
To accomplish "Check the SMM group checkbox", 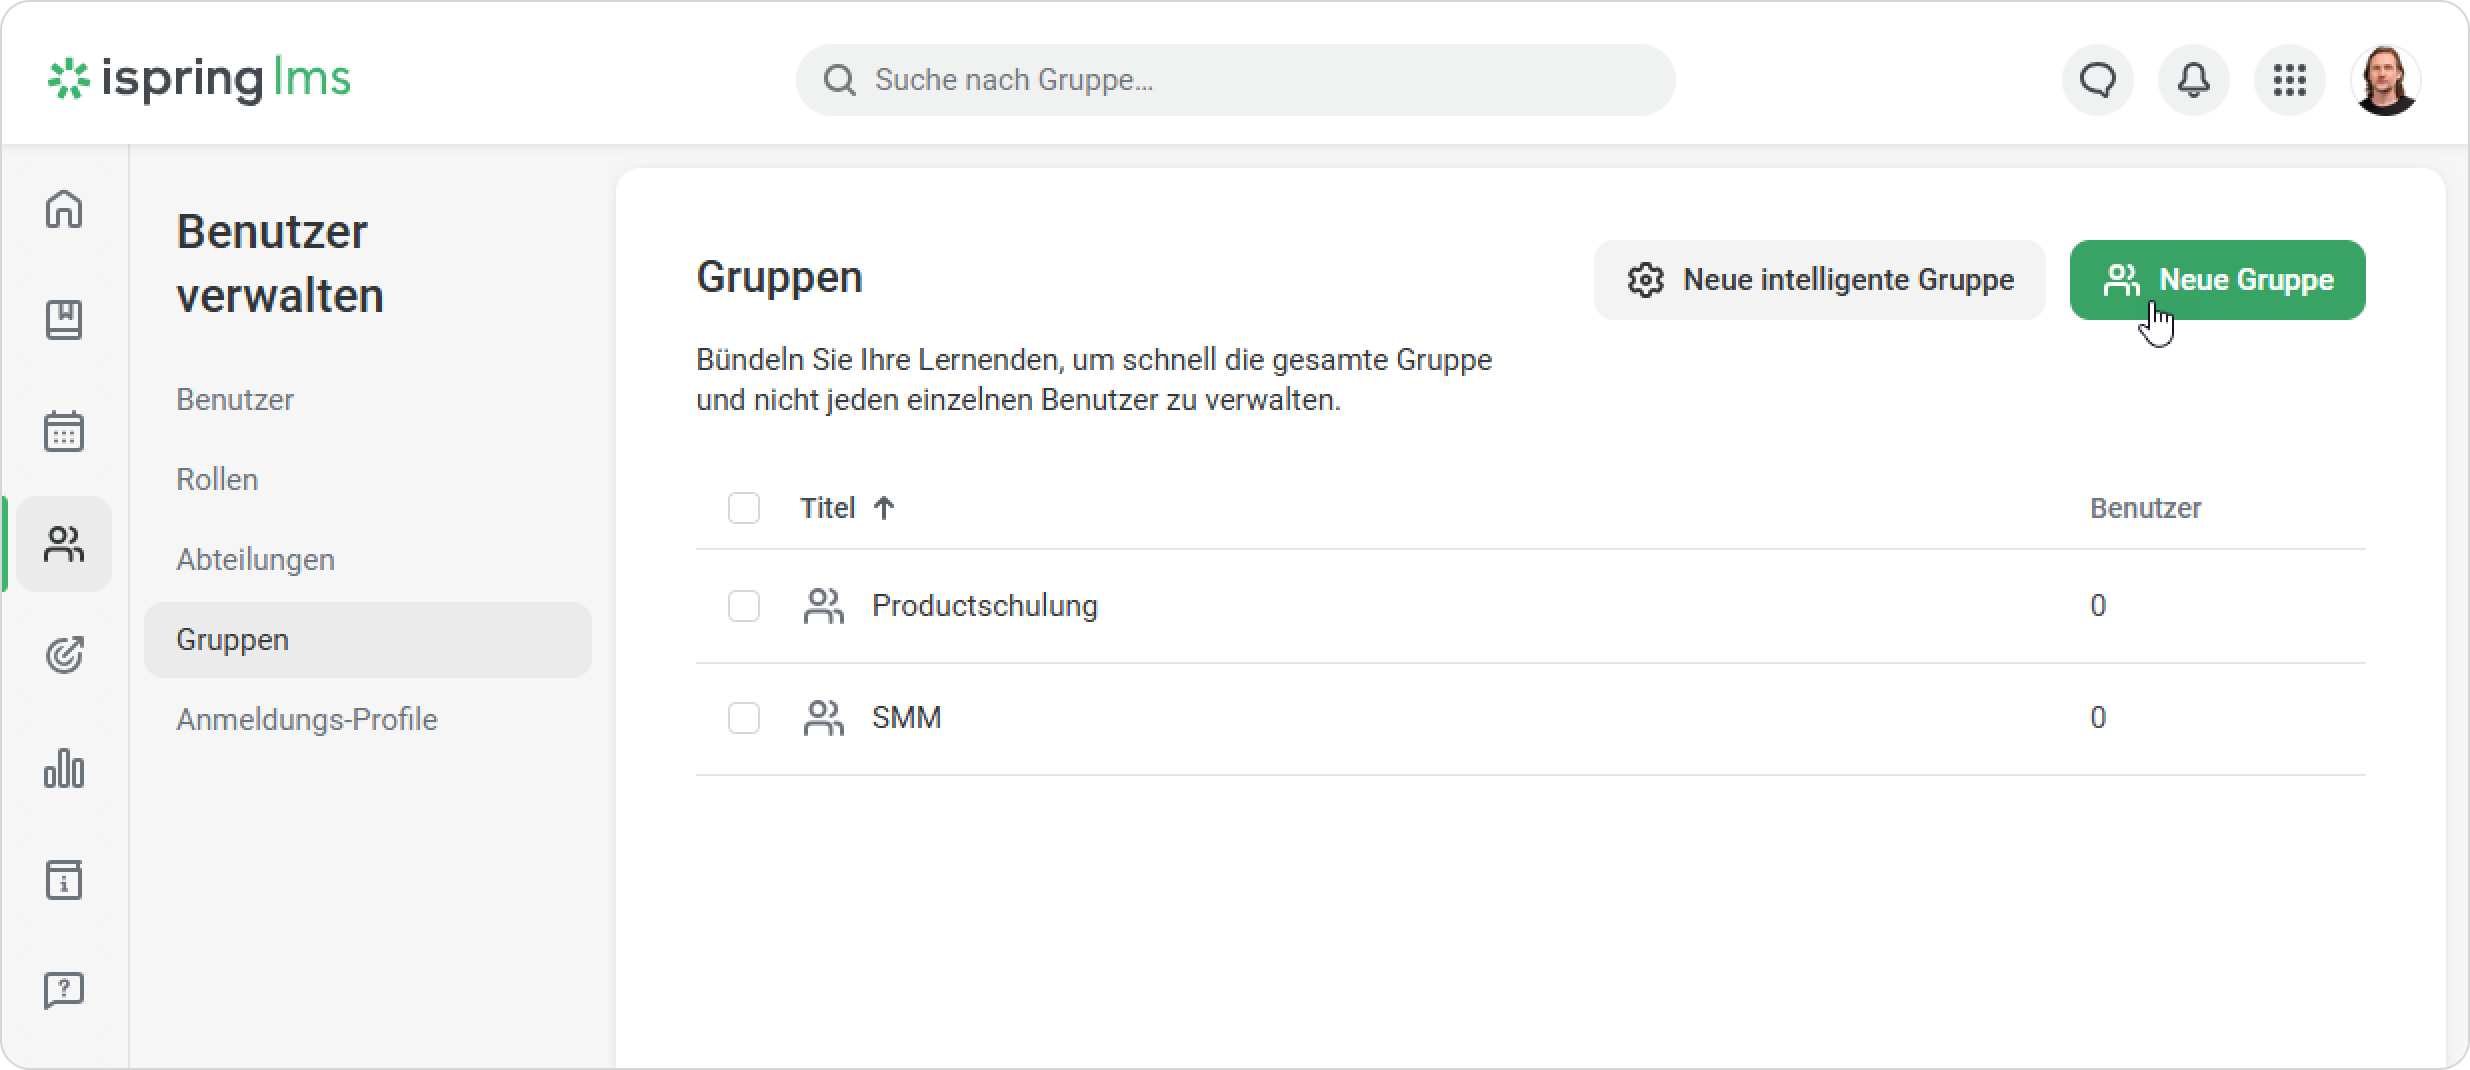I will 744,718.
